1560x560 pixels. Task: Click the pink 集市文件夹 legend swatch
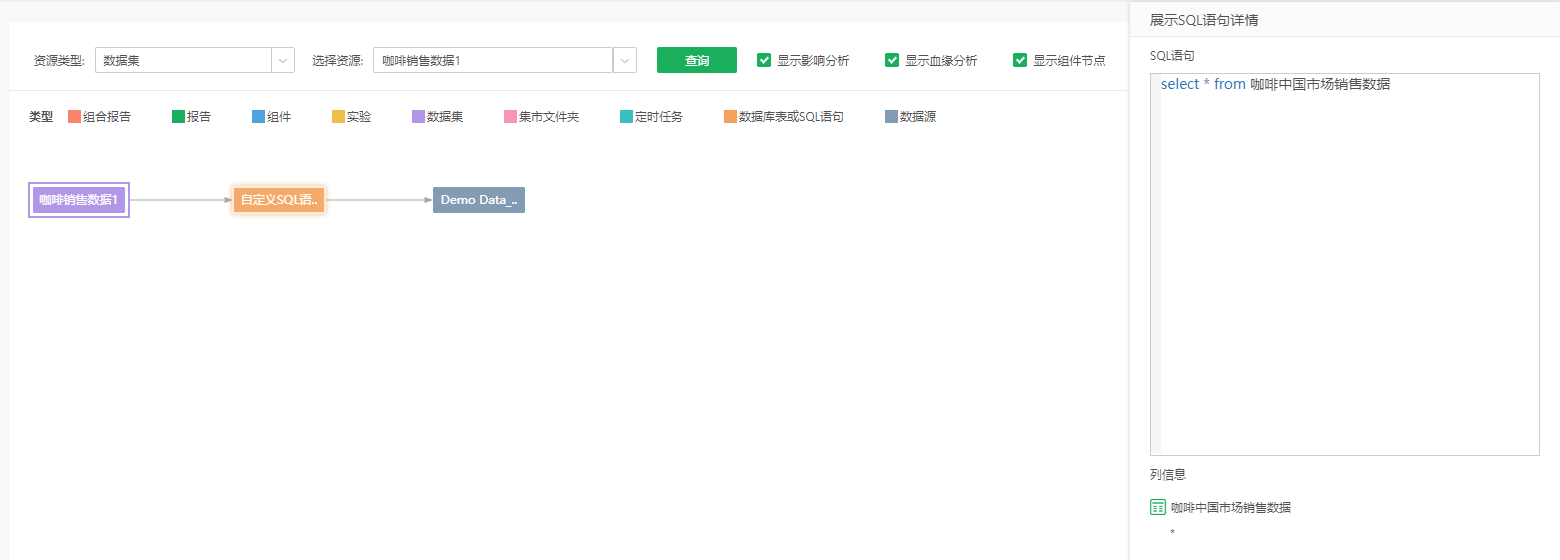pyautogui.click(x=510, y=117)
